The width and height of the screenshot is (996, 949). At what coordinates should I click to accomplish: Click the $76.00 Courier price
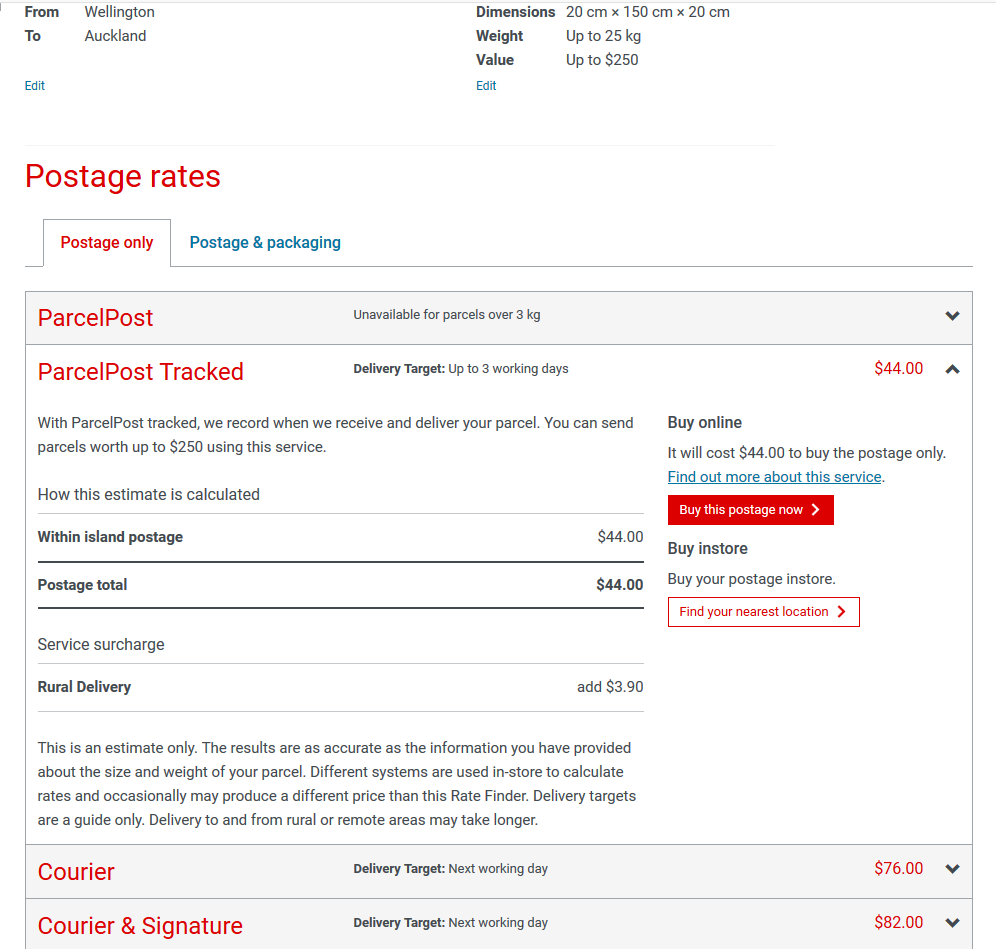point(898,869)
